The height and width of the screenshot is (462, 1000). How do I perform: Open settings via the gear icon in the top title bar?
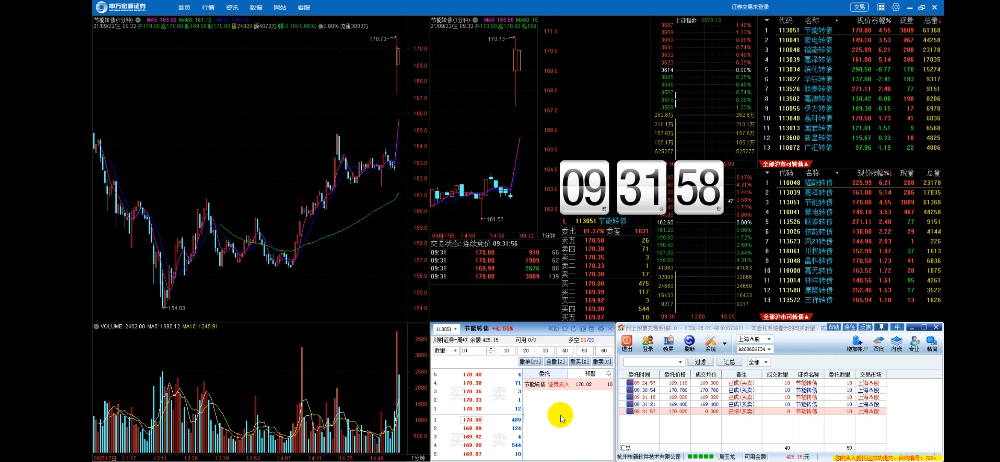tap(896, 7)
